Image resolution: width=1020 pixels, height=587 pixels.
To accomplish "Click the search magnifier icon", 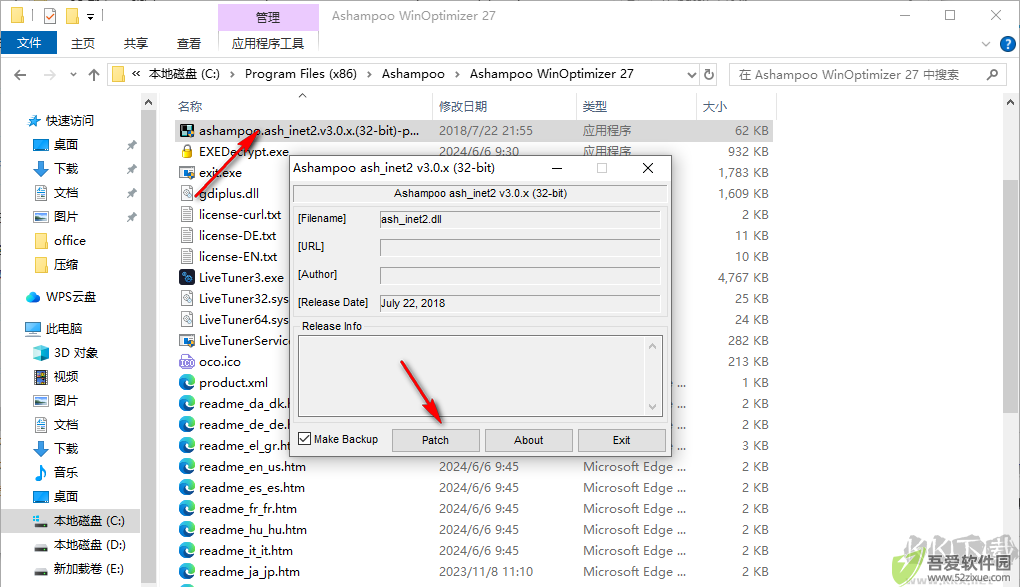I will (992, 75).
